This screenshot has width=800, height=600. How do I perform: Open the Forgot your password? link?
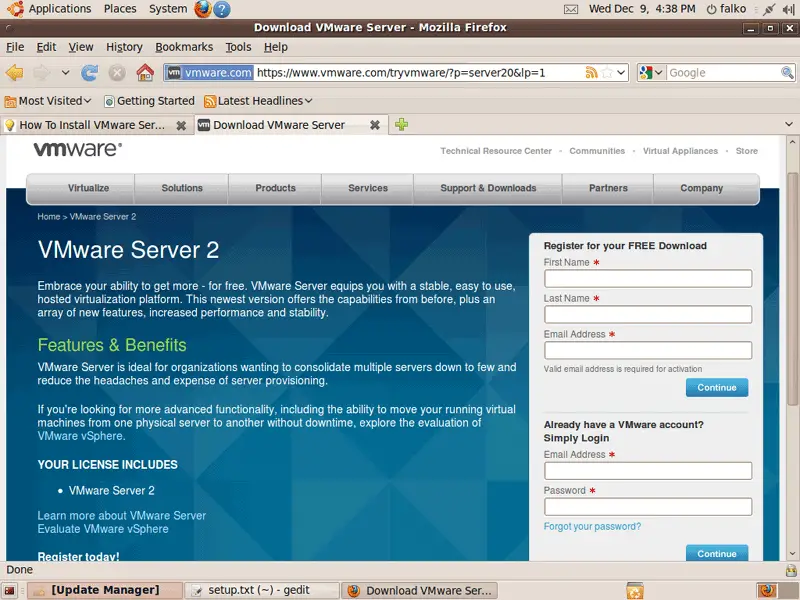click(x=592, y=527)
